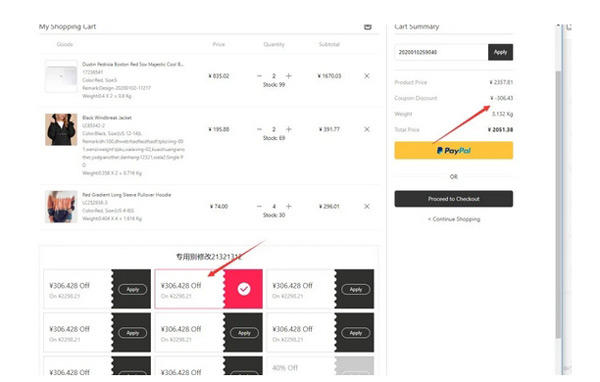The image size is (600, 382).
Task: Click Apply next to coupon code field
Action: pyautogui.click(x=500, y=52)
